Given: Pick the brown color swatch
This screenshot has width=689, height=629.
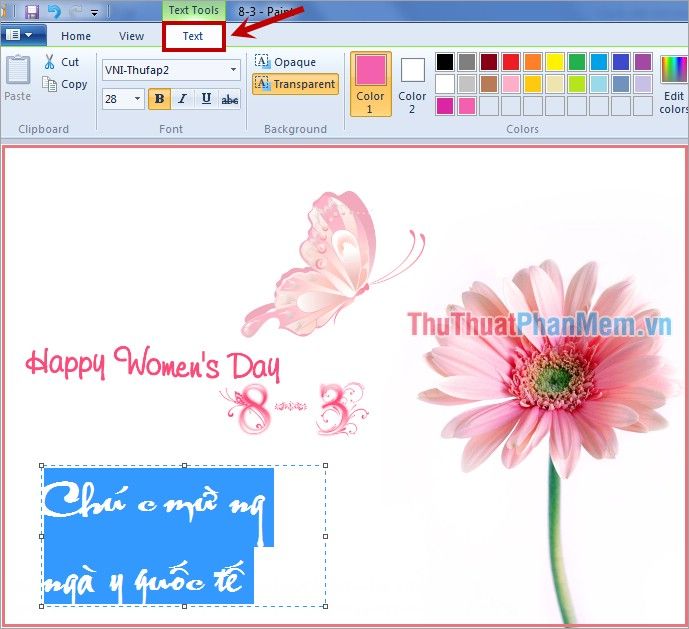Looking at the screenshot, I should point(489,84).
